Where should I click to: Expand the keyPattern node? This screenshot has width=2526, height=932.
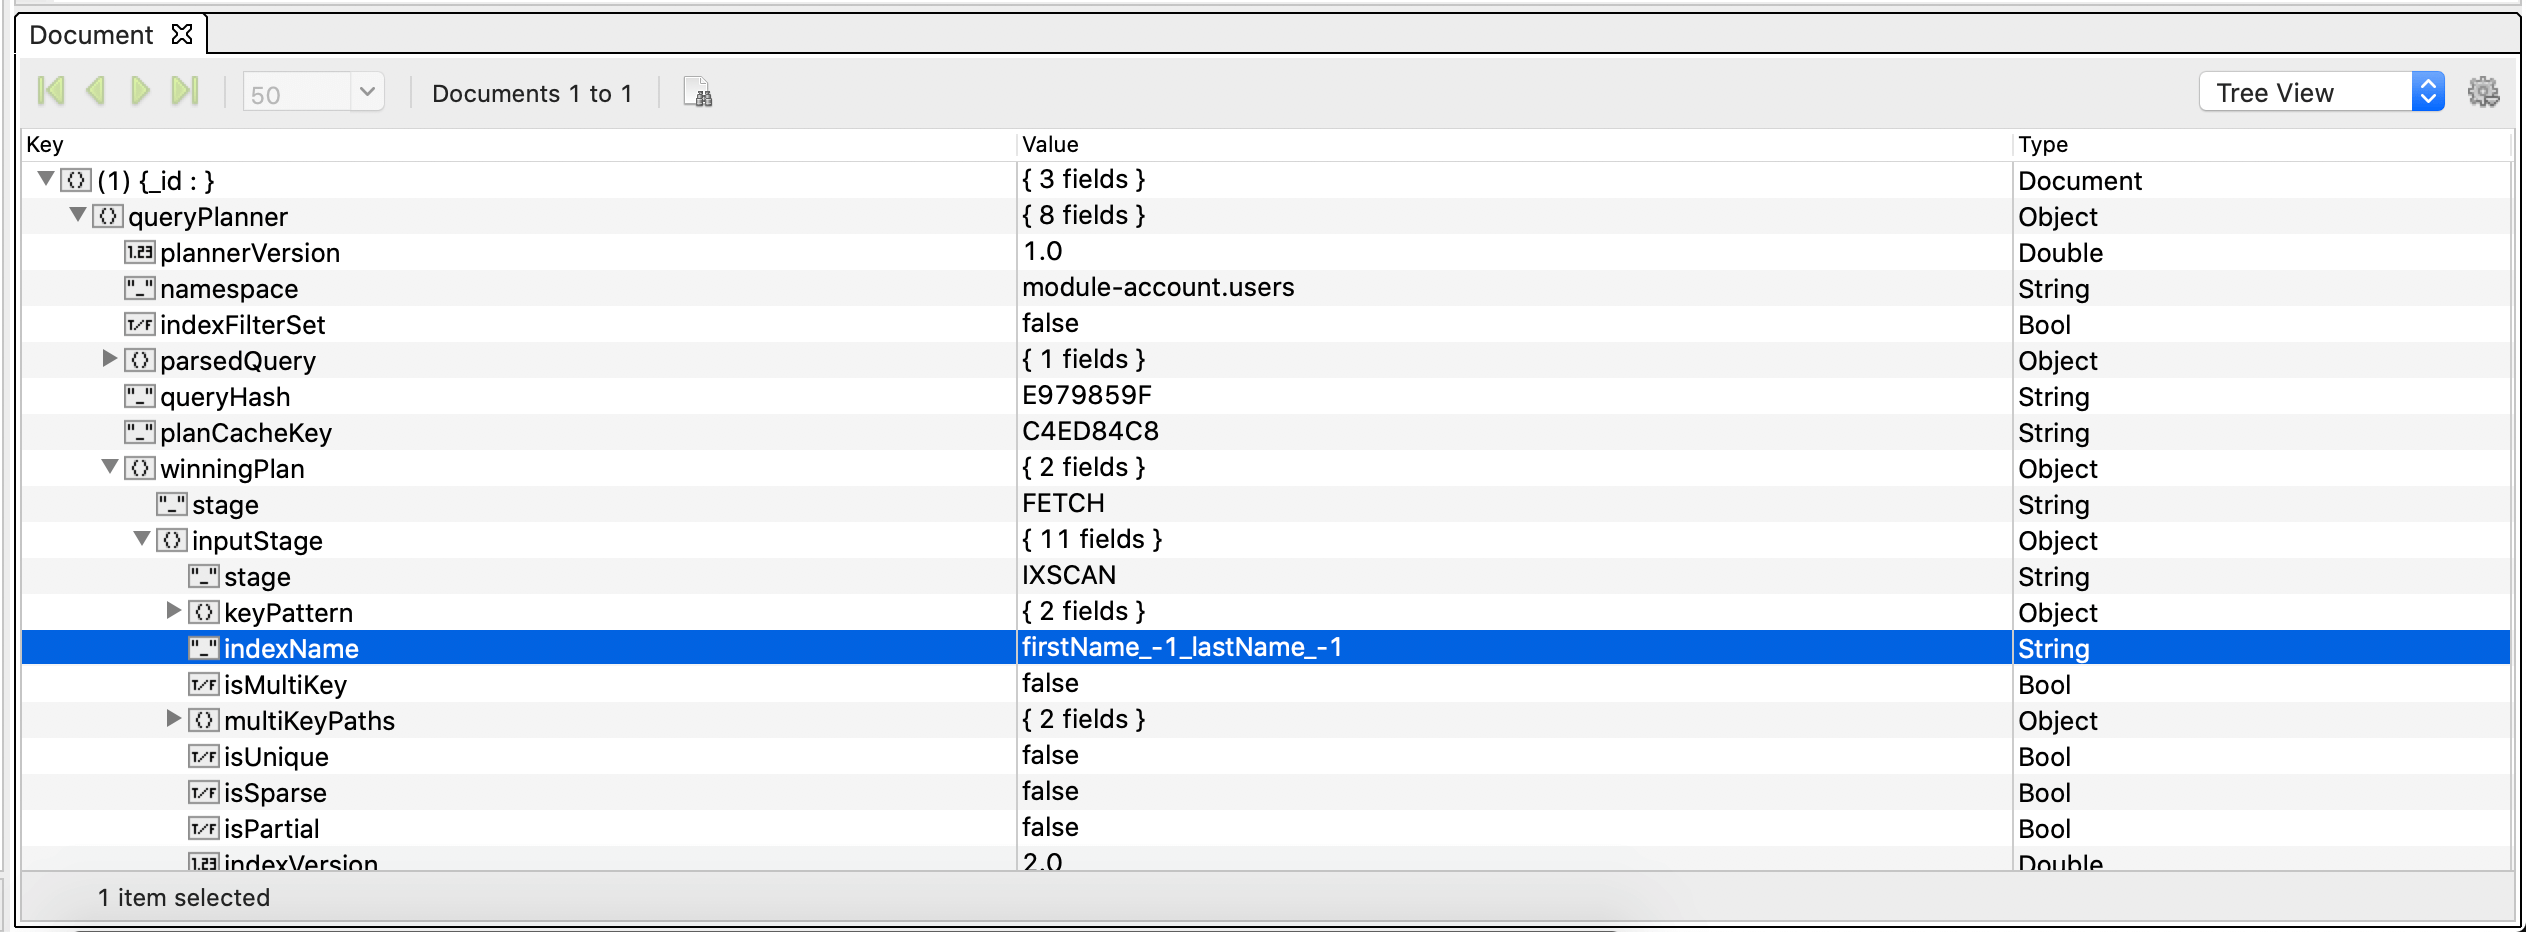coord(173,611)
